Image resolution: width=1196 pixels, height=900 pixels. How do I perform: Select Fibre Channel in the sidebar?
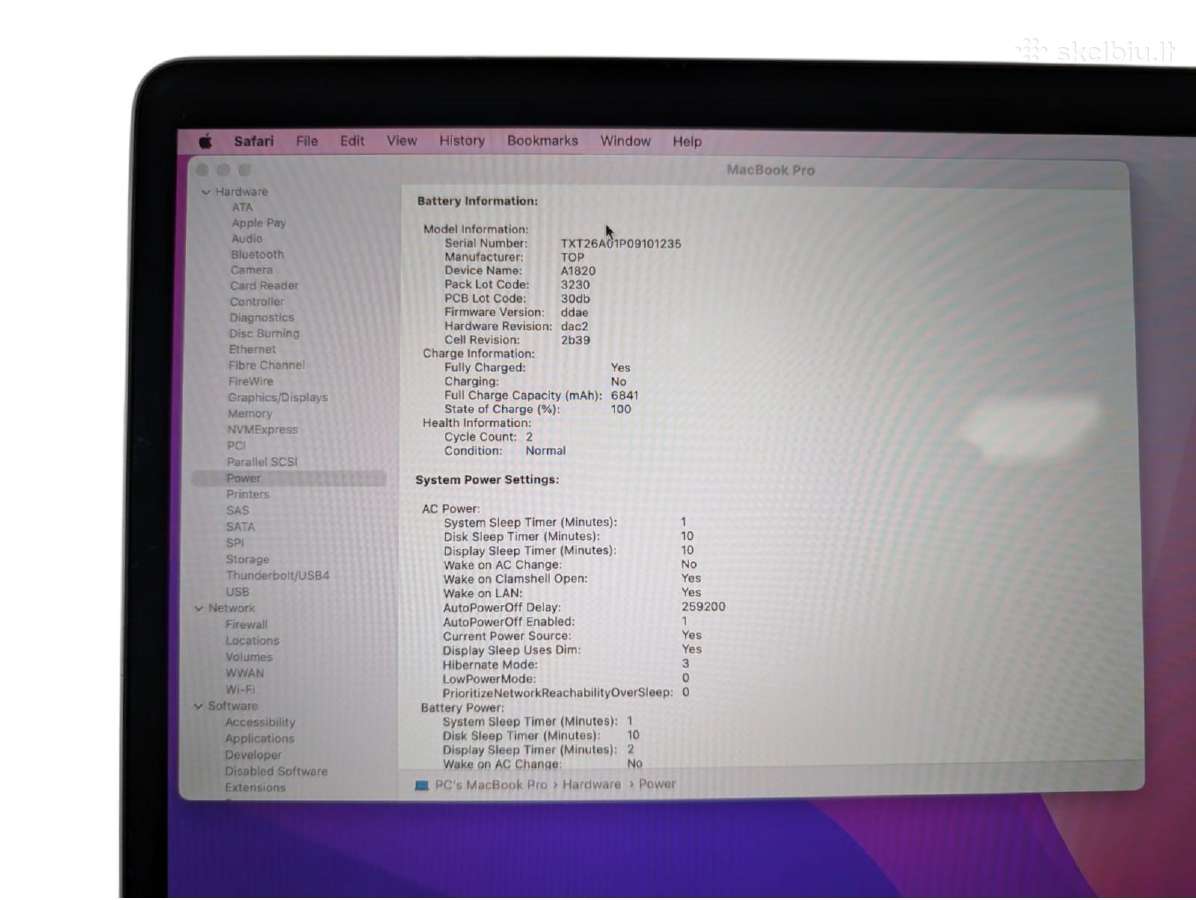pyautogui.click(x=266, y=365)
